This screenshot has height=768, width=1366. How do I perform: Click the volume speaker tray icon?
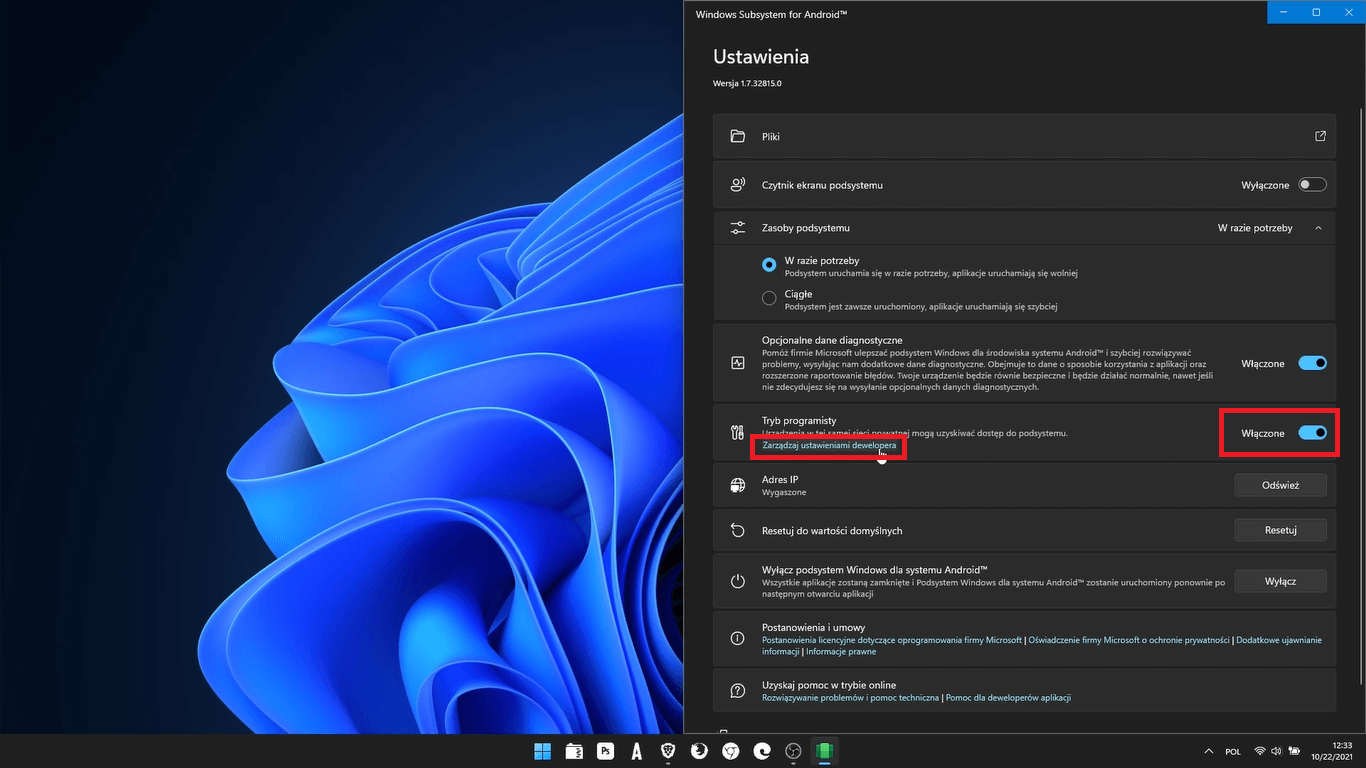pyautogui.click(x=1277, y=751)
